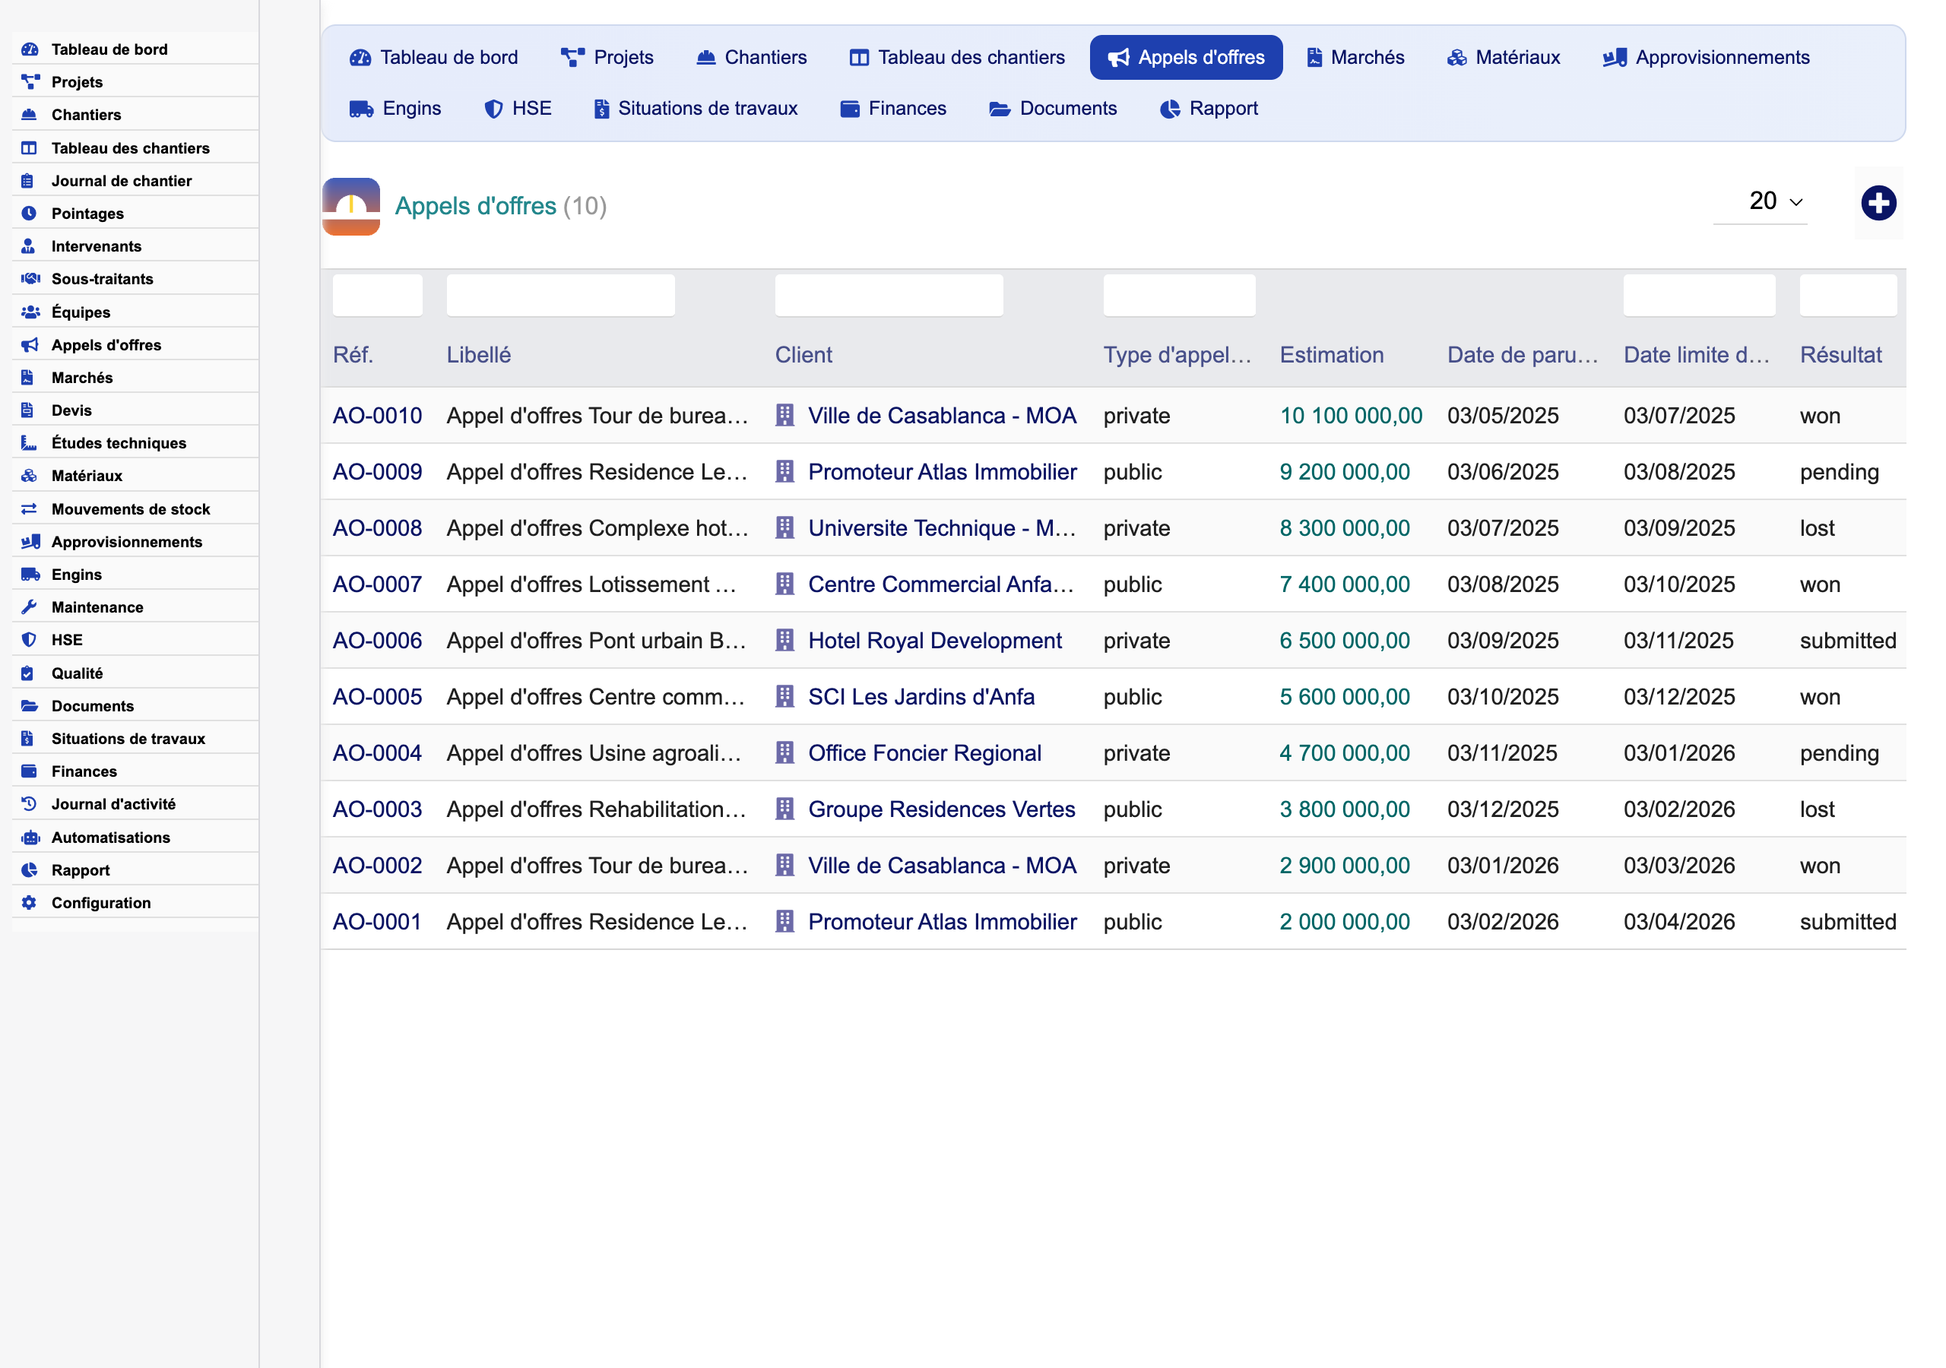The height and width of the screenshot is (1368, 1946).
Task: Open the AO-0007 reference link
Action: [377, 584]
